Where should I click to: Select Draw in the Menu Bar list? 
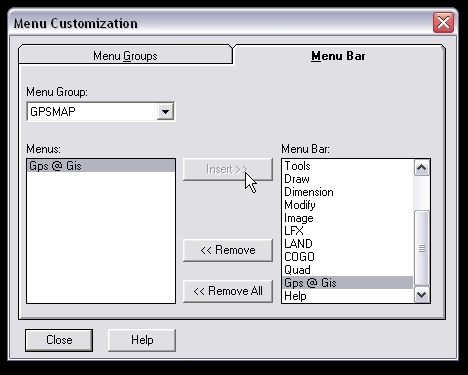(x=348, y=179)
